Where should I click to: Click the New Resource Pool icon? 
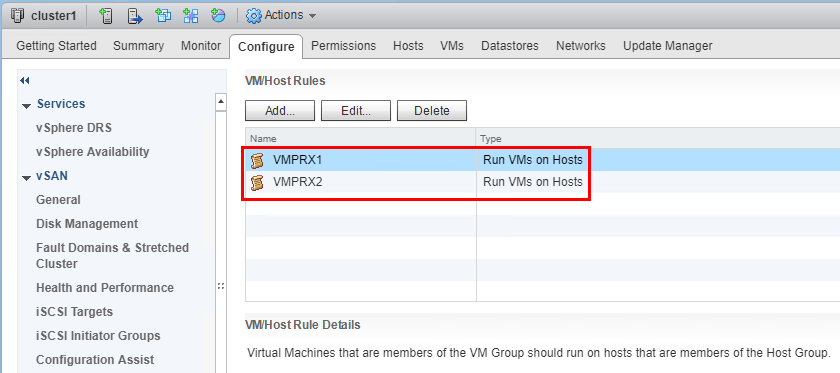[x=218, y=16]
